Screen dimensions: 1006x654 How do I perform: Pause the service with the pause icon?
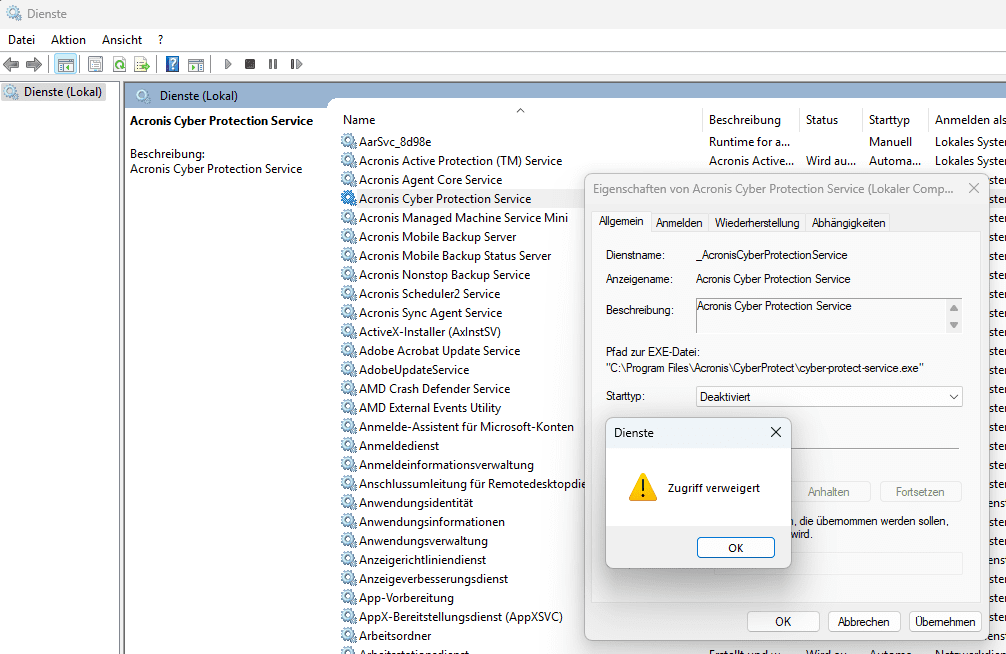(x=273, y=64)
